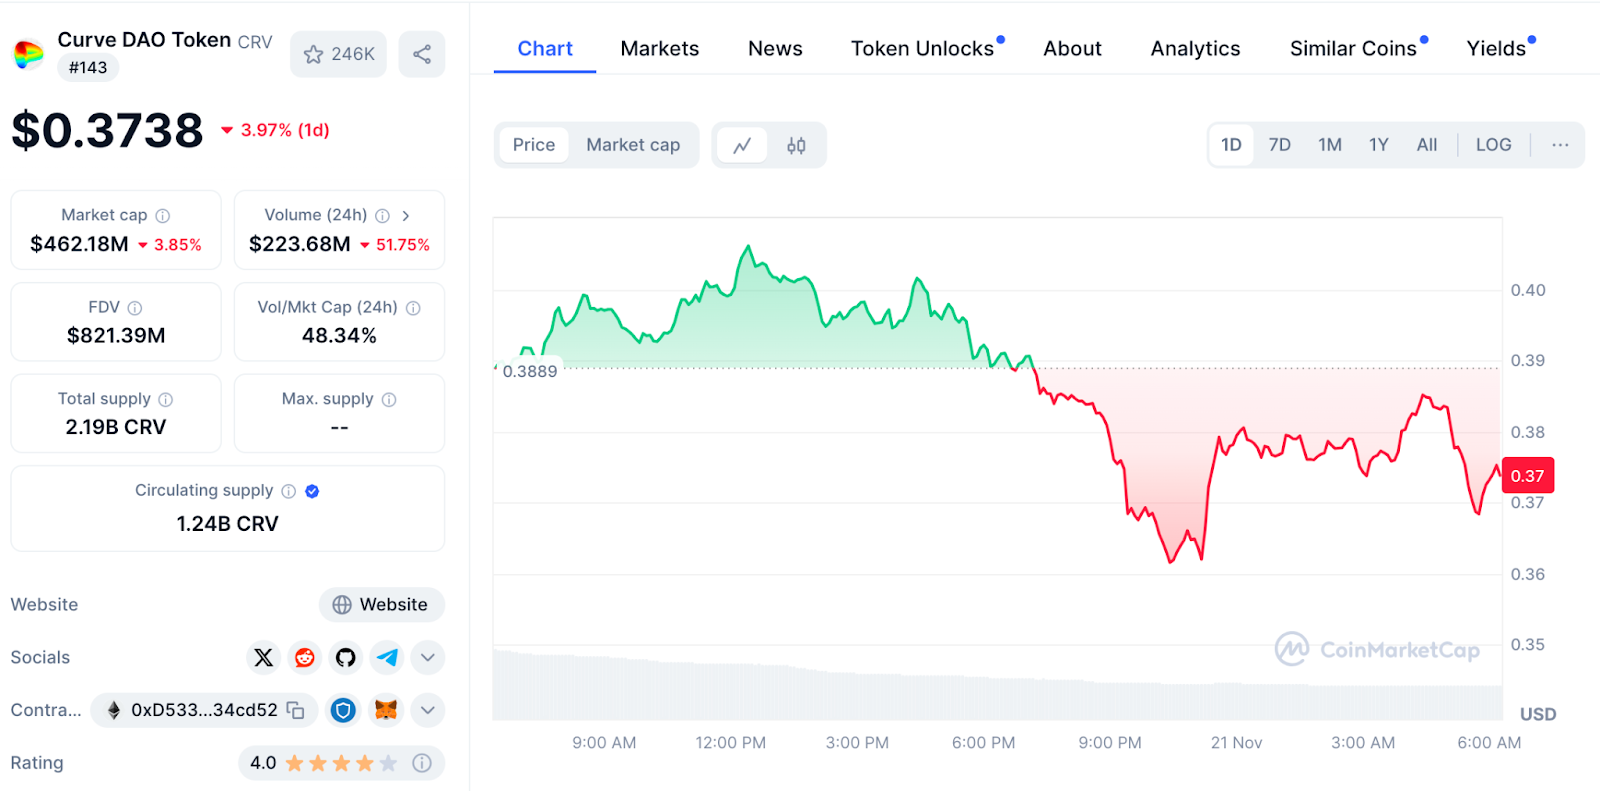Click the blue shield security icon
The width and height of the screenshot is (1600, 791).
coord(343,710)
